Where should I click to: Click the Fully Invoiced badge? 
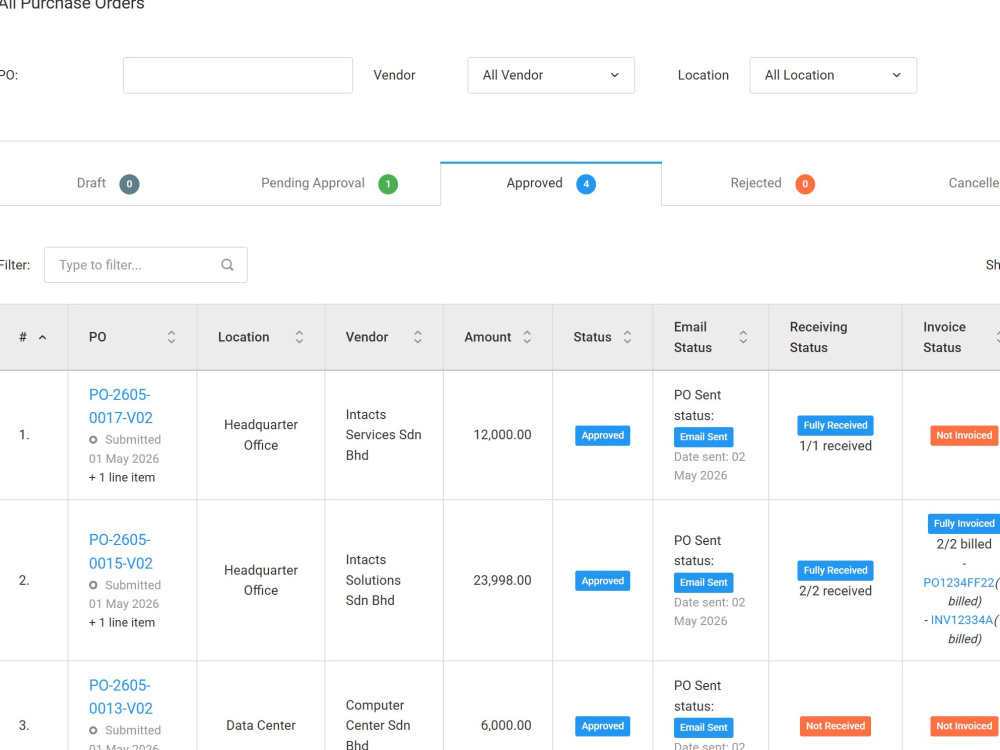click(964, 524)
